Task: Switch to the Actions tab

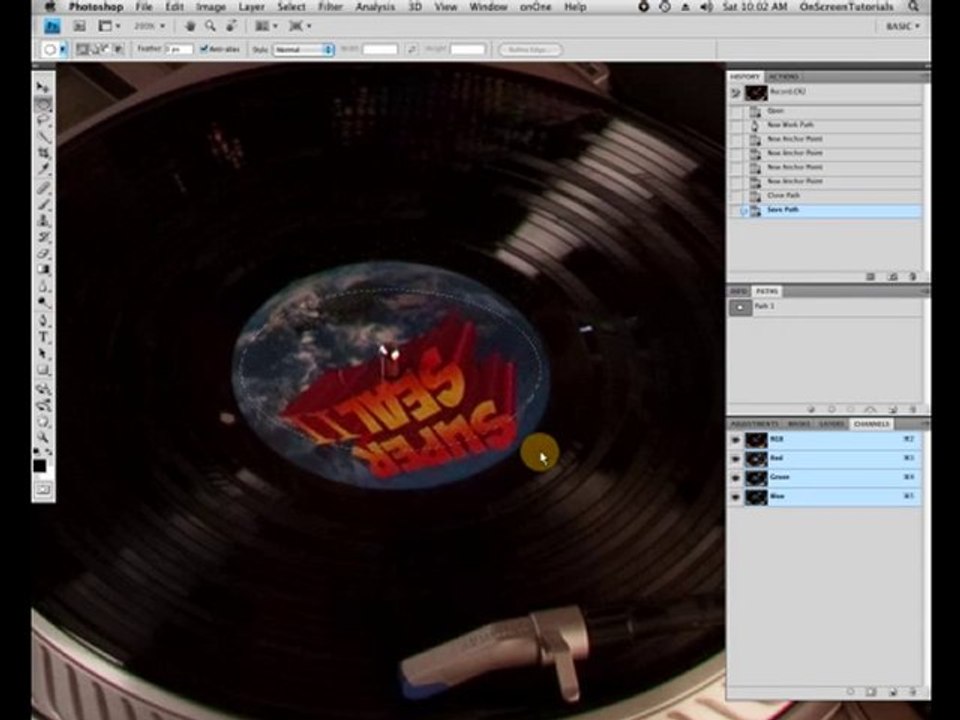Action: pos(784,77)
